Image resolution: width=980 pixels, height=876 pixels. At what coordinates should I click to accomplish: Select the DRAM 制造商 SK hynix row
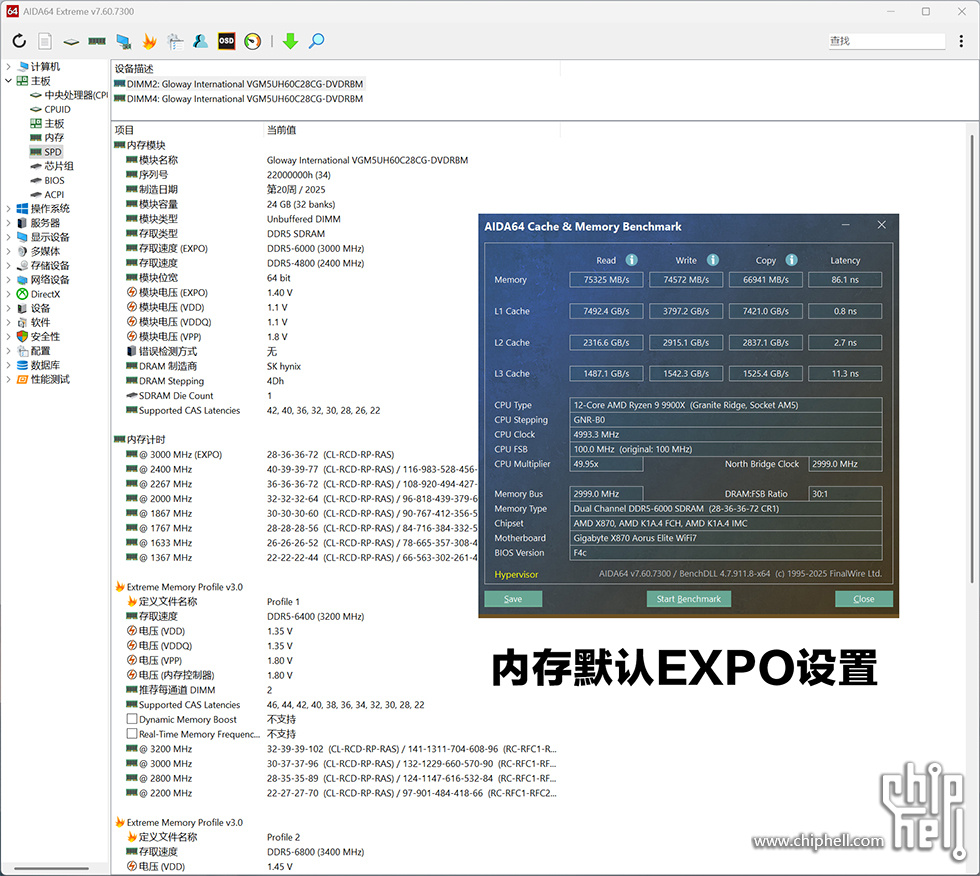(x=214, y=366)
